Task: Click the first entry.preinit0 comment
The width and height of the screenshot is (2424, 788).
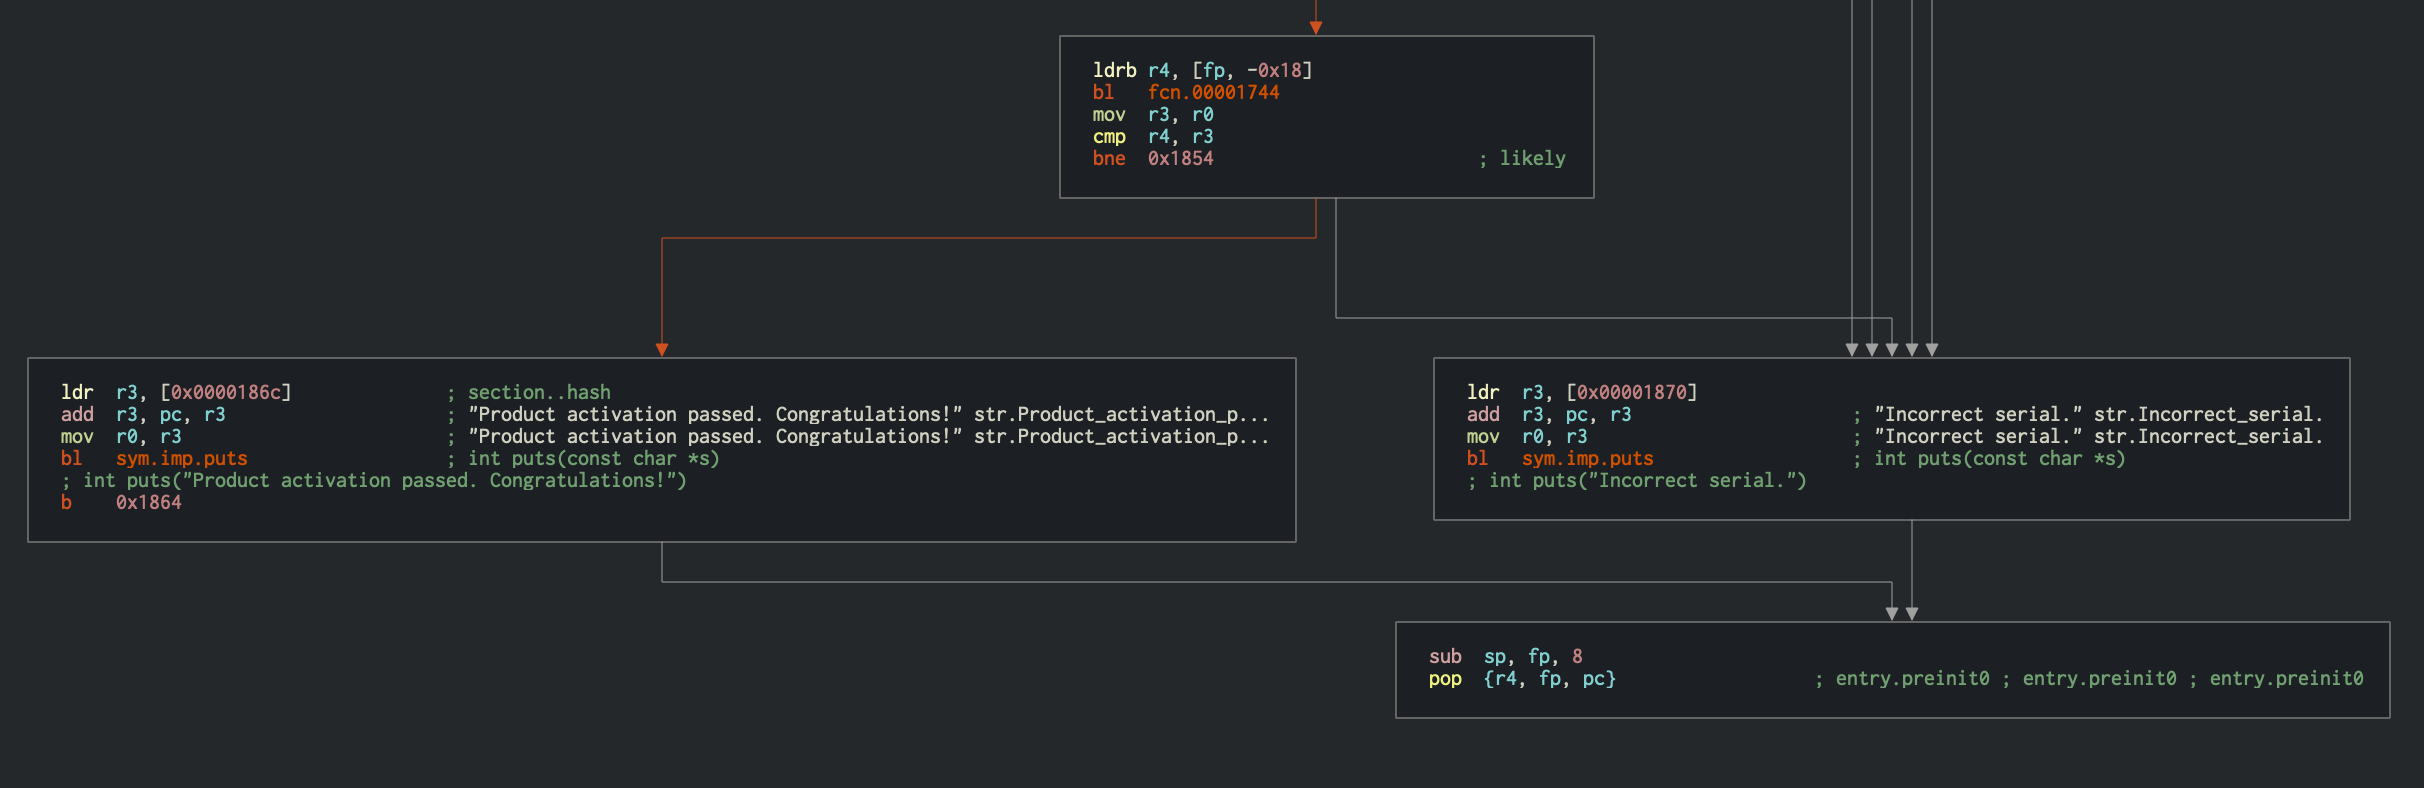Action: click(x=1911, y=678)
